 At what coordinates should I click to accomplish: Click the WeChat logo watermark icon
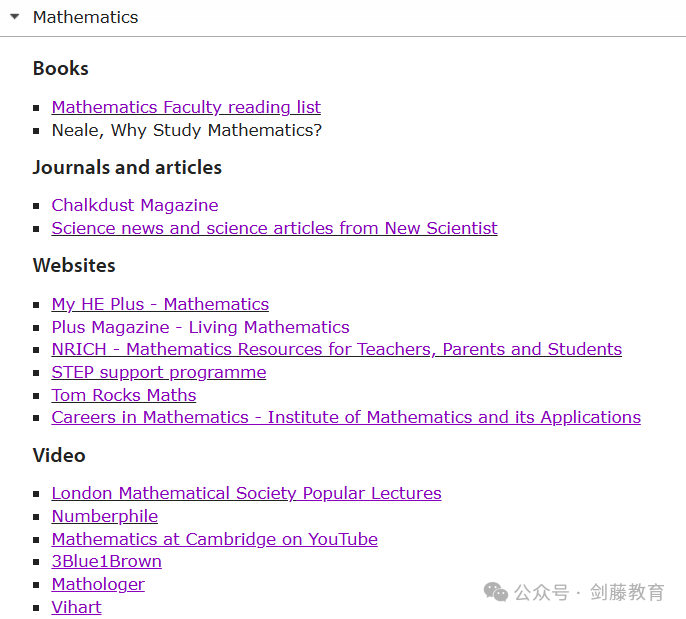coord(496,592)
